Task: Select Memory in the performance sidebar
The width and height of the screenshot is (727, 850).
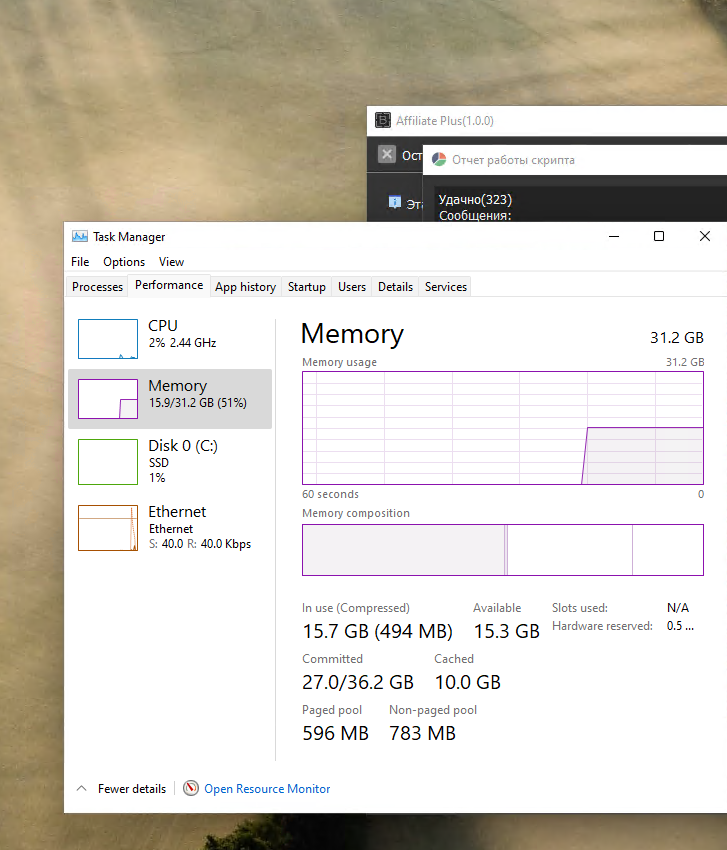Action: click(x=170, y=399)
